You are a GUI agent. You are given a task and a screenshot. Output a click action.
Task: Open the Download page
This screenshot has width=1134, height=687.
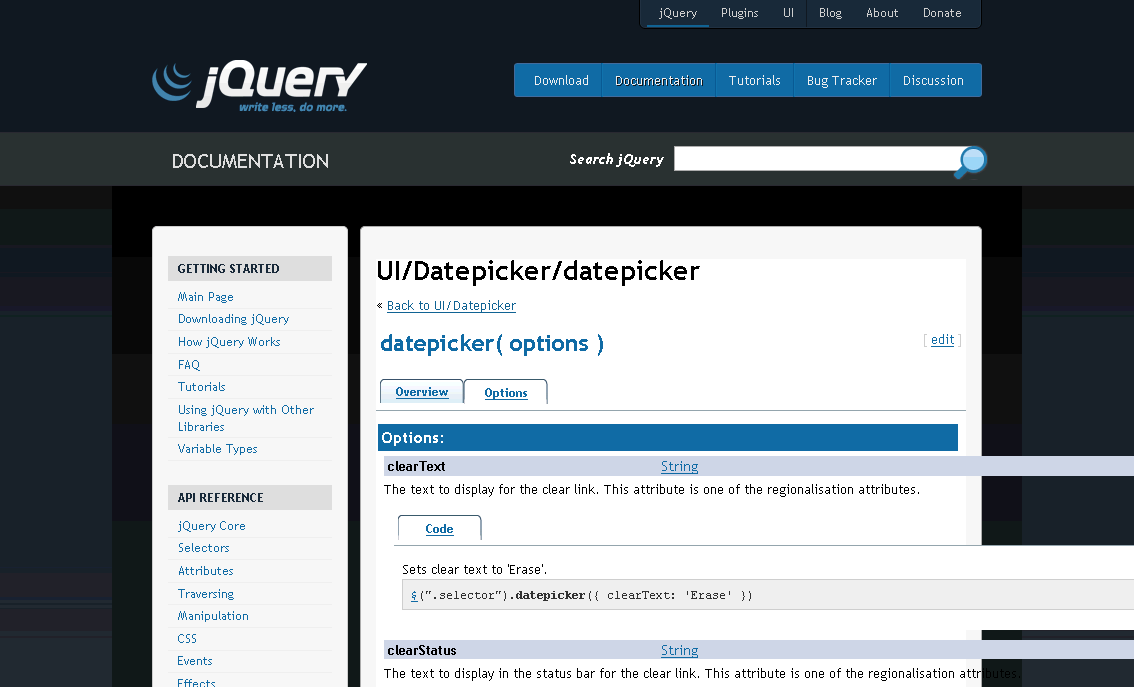[560, 81]
